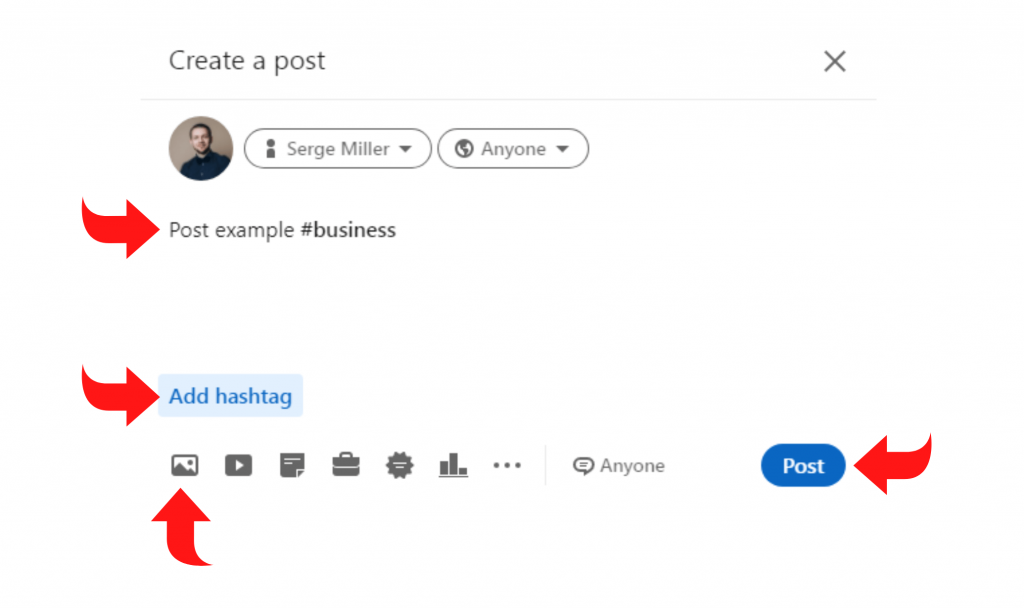Click the Create a post header text
The height and width of the screenshot is (608, 1024).
click(246, 60)
